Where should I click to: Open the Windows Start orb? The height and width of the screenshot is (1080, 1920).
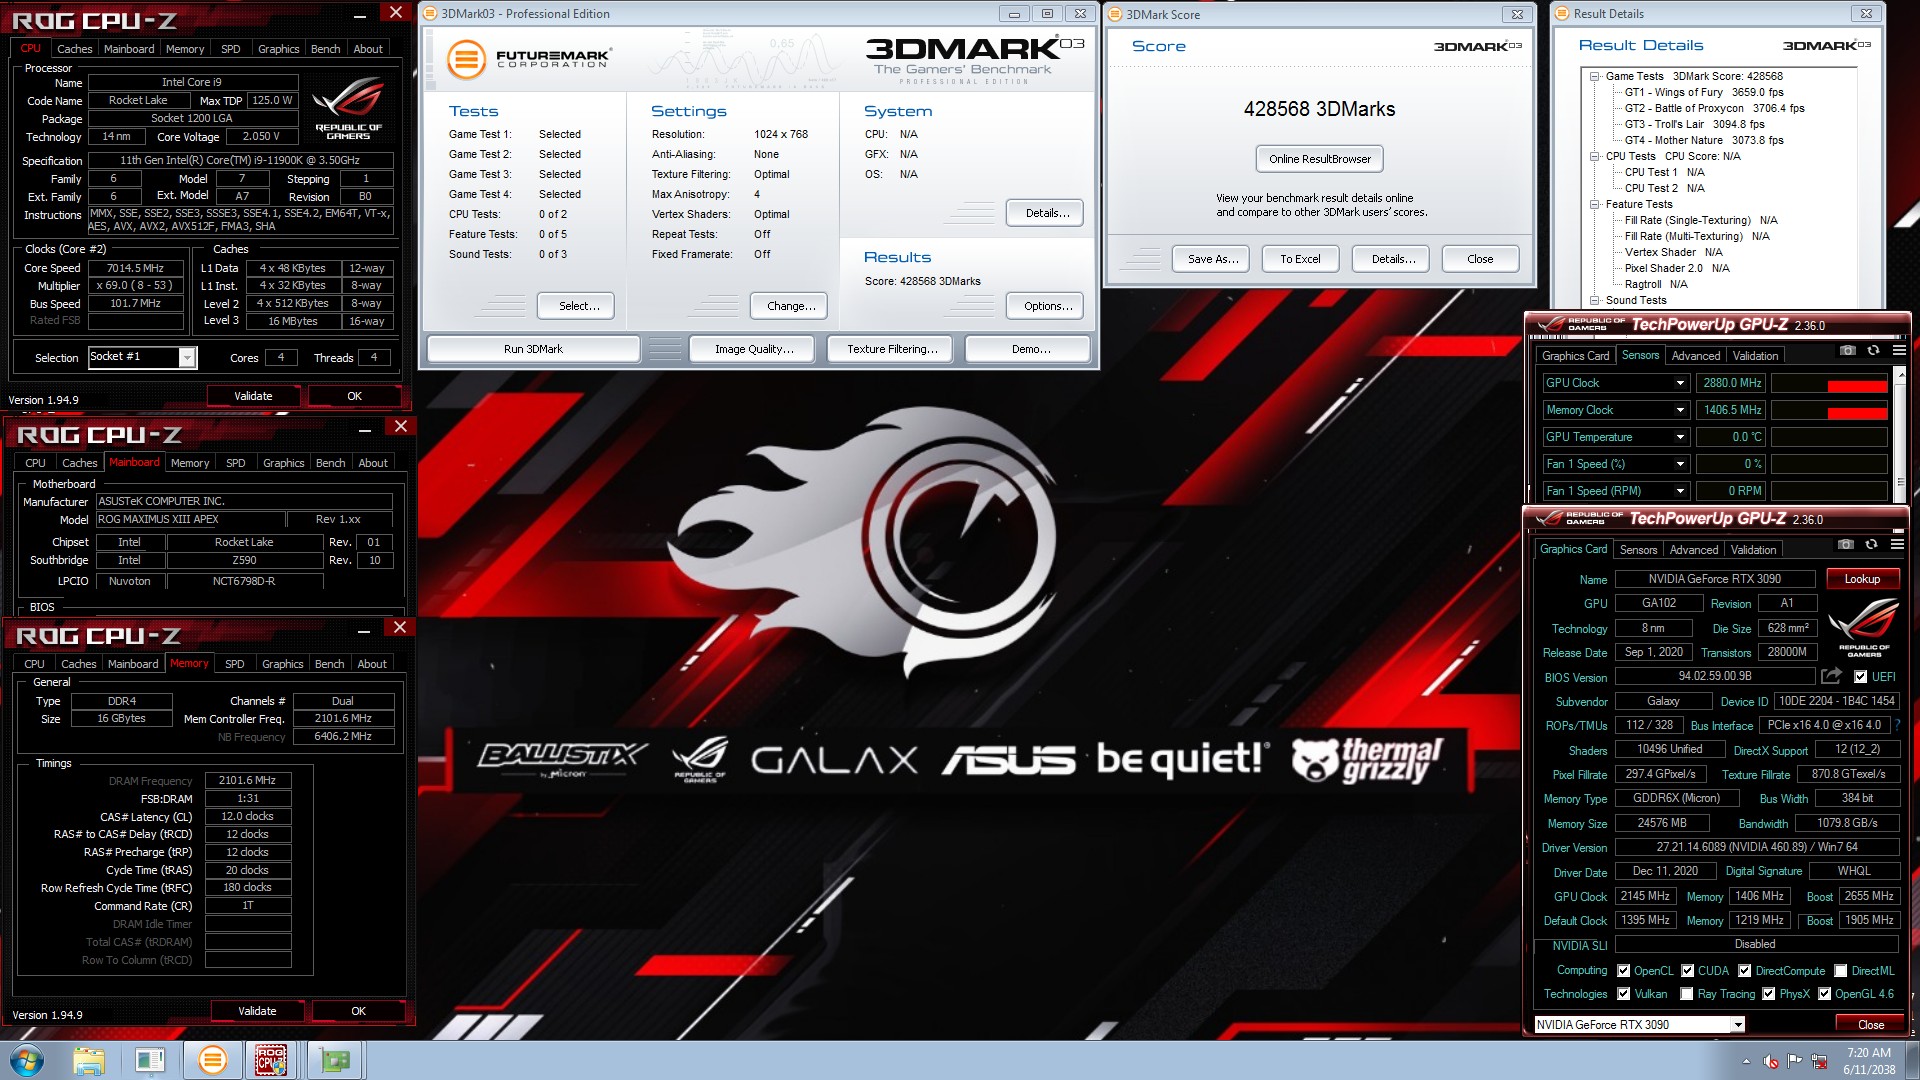tap(27, 1060)
